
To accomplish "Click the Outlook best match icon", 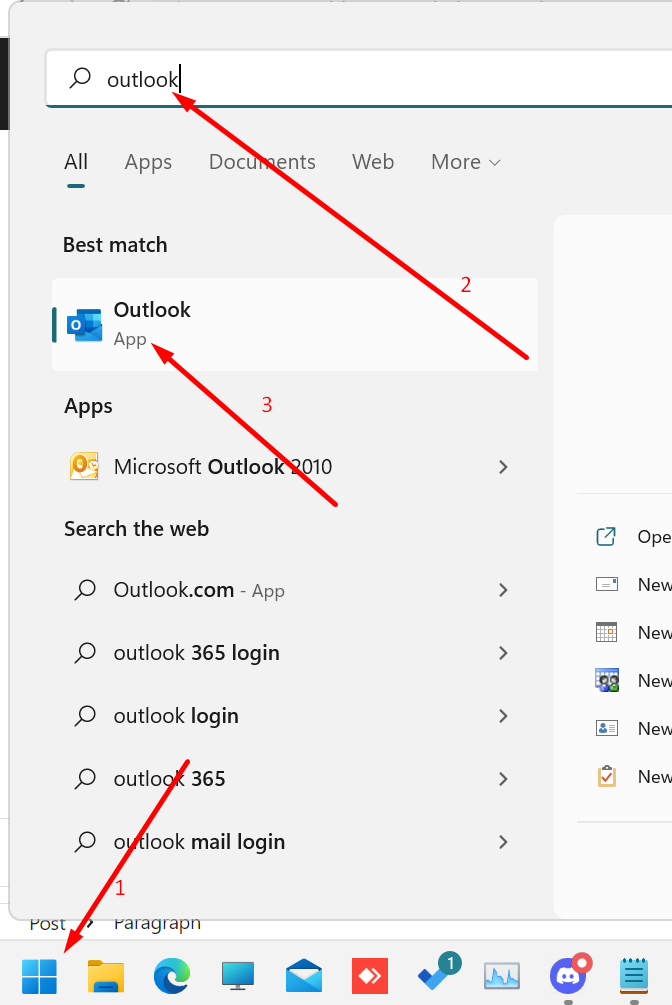I will [x=85, y=325].
